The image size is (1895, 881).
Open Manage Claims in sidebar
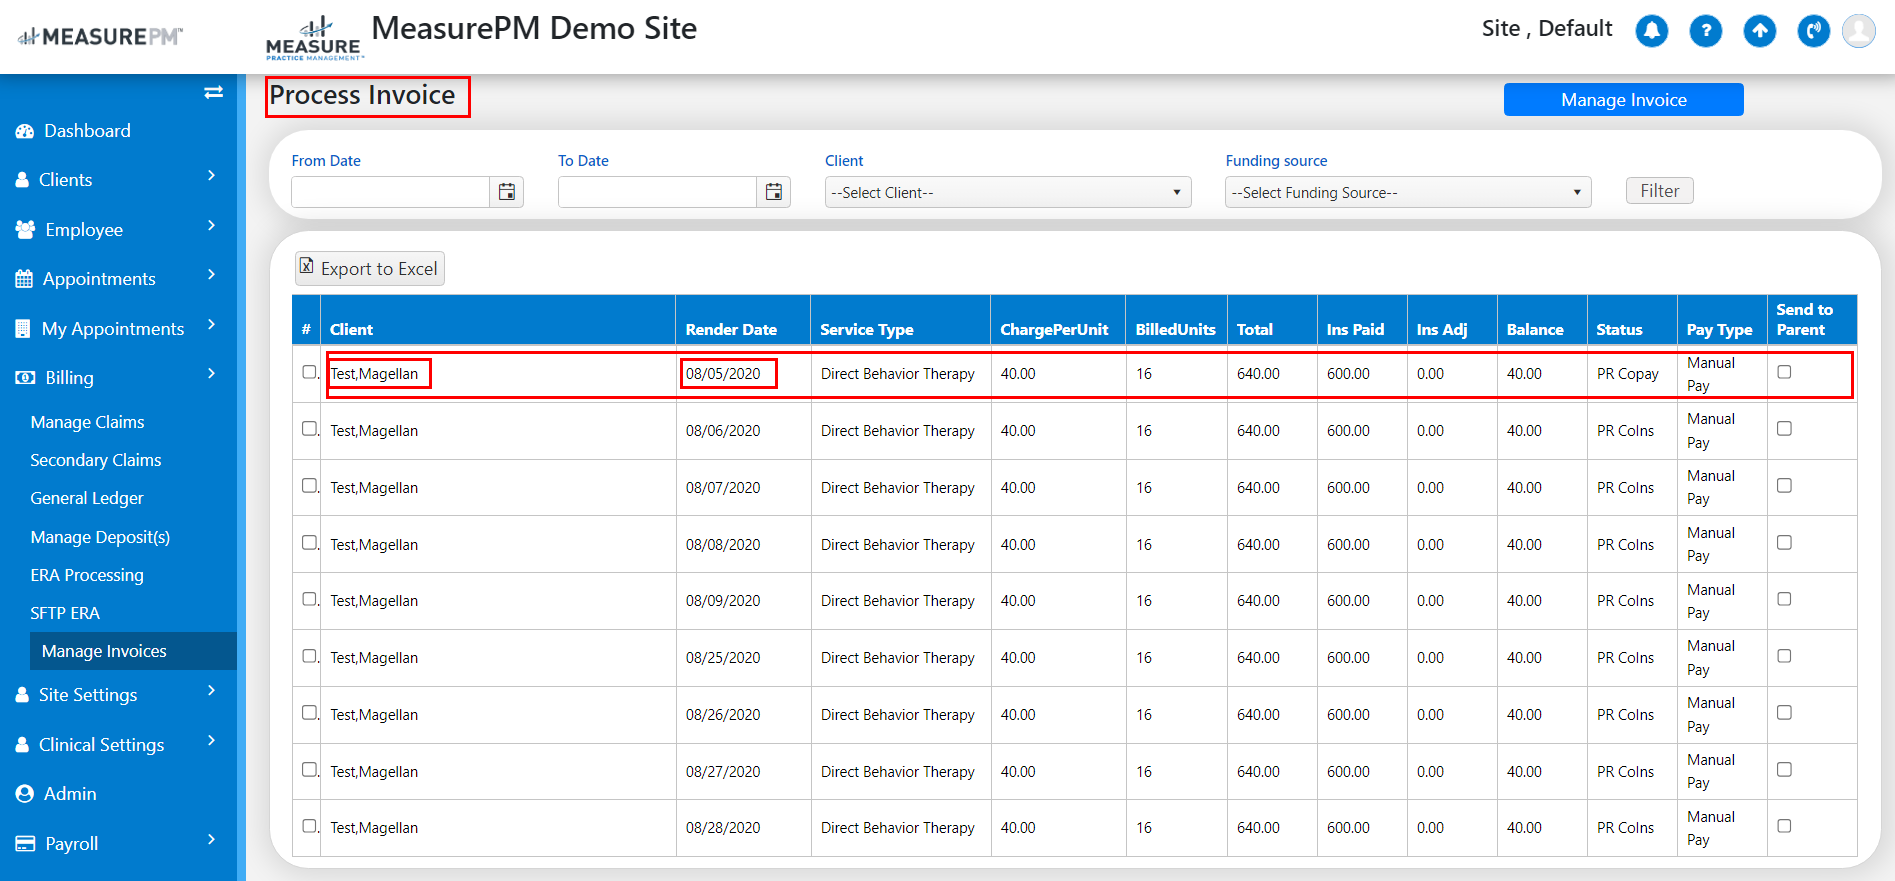[x=87, y=422]
